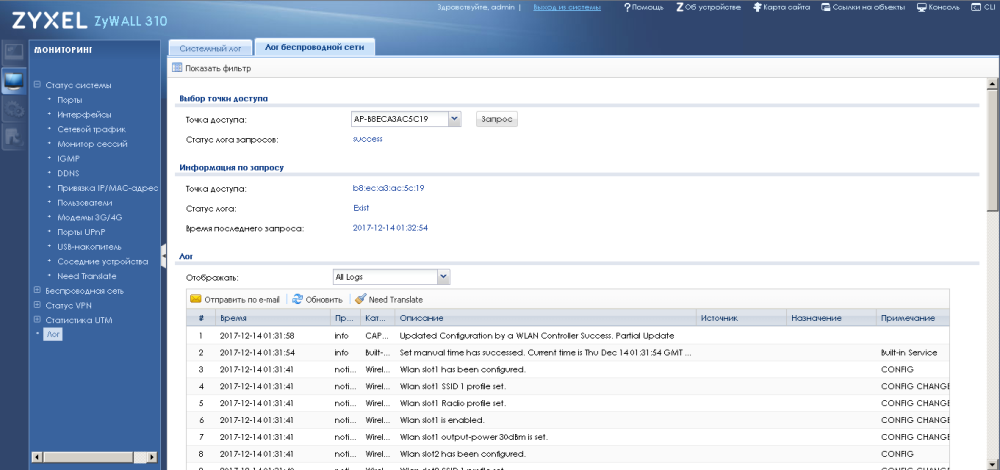This screenshot has height=470, width=1000.
Task: Click the Need Translate broom icon
Action: pyautogui.click(x=360, y=299)
